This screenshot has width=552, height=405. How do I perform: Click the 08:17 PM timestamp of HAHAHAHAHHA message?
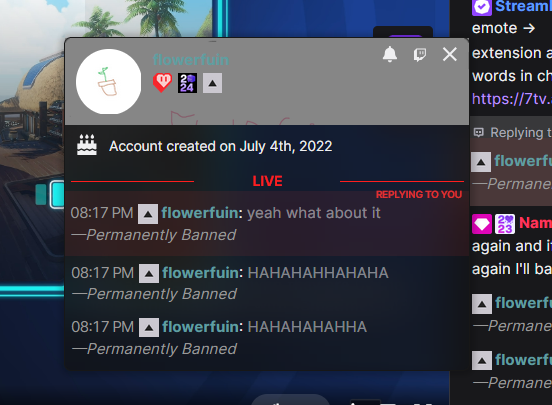102,327
